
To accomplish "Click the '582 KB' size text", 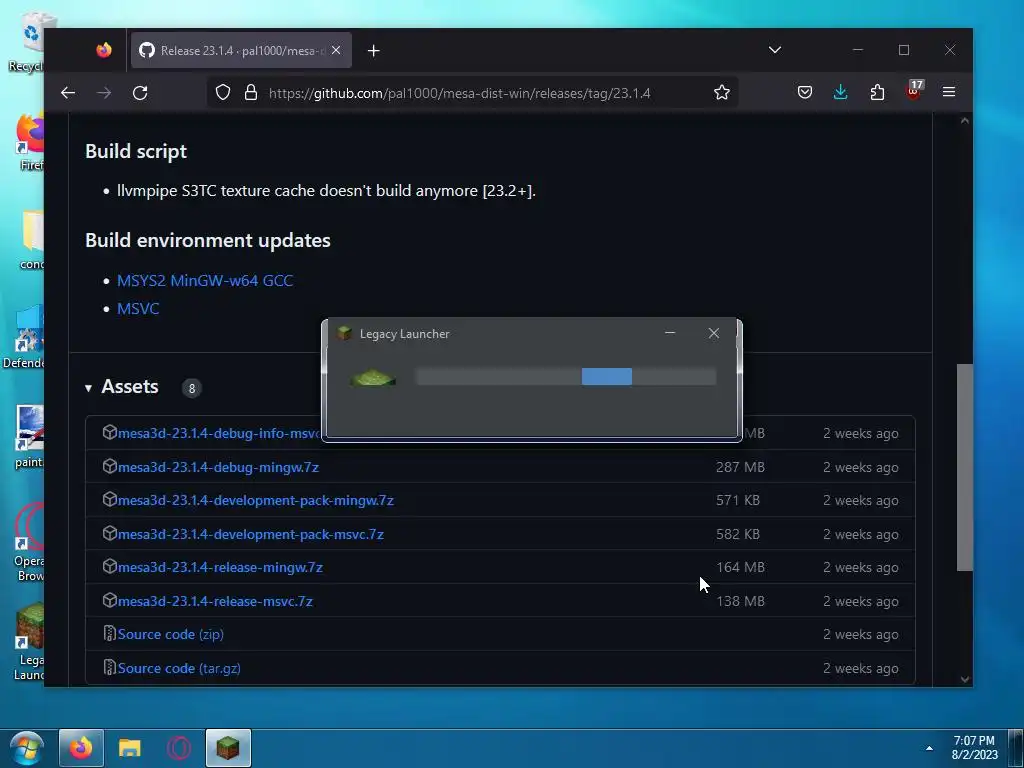I will tap(738, 535).
